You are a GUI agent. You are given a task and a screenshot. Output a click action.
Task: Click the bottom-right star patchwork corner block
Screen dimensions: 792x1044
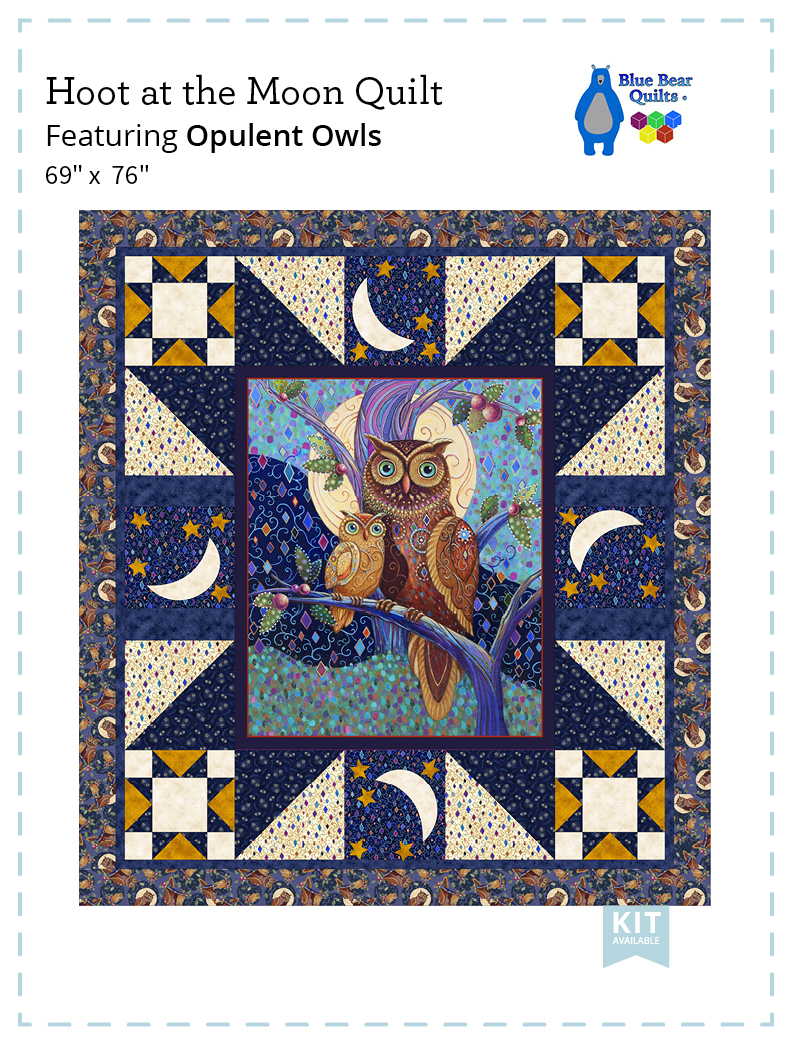pos(610,804)
